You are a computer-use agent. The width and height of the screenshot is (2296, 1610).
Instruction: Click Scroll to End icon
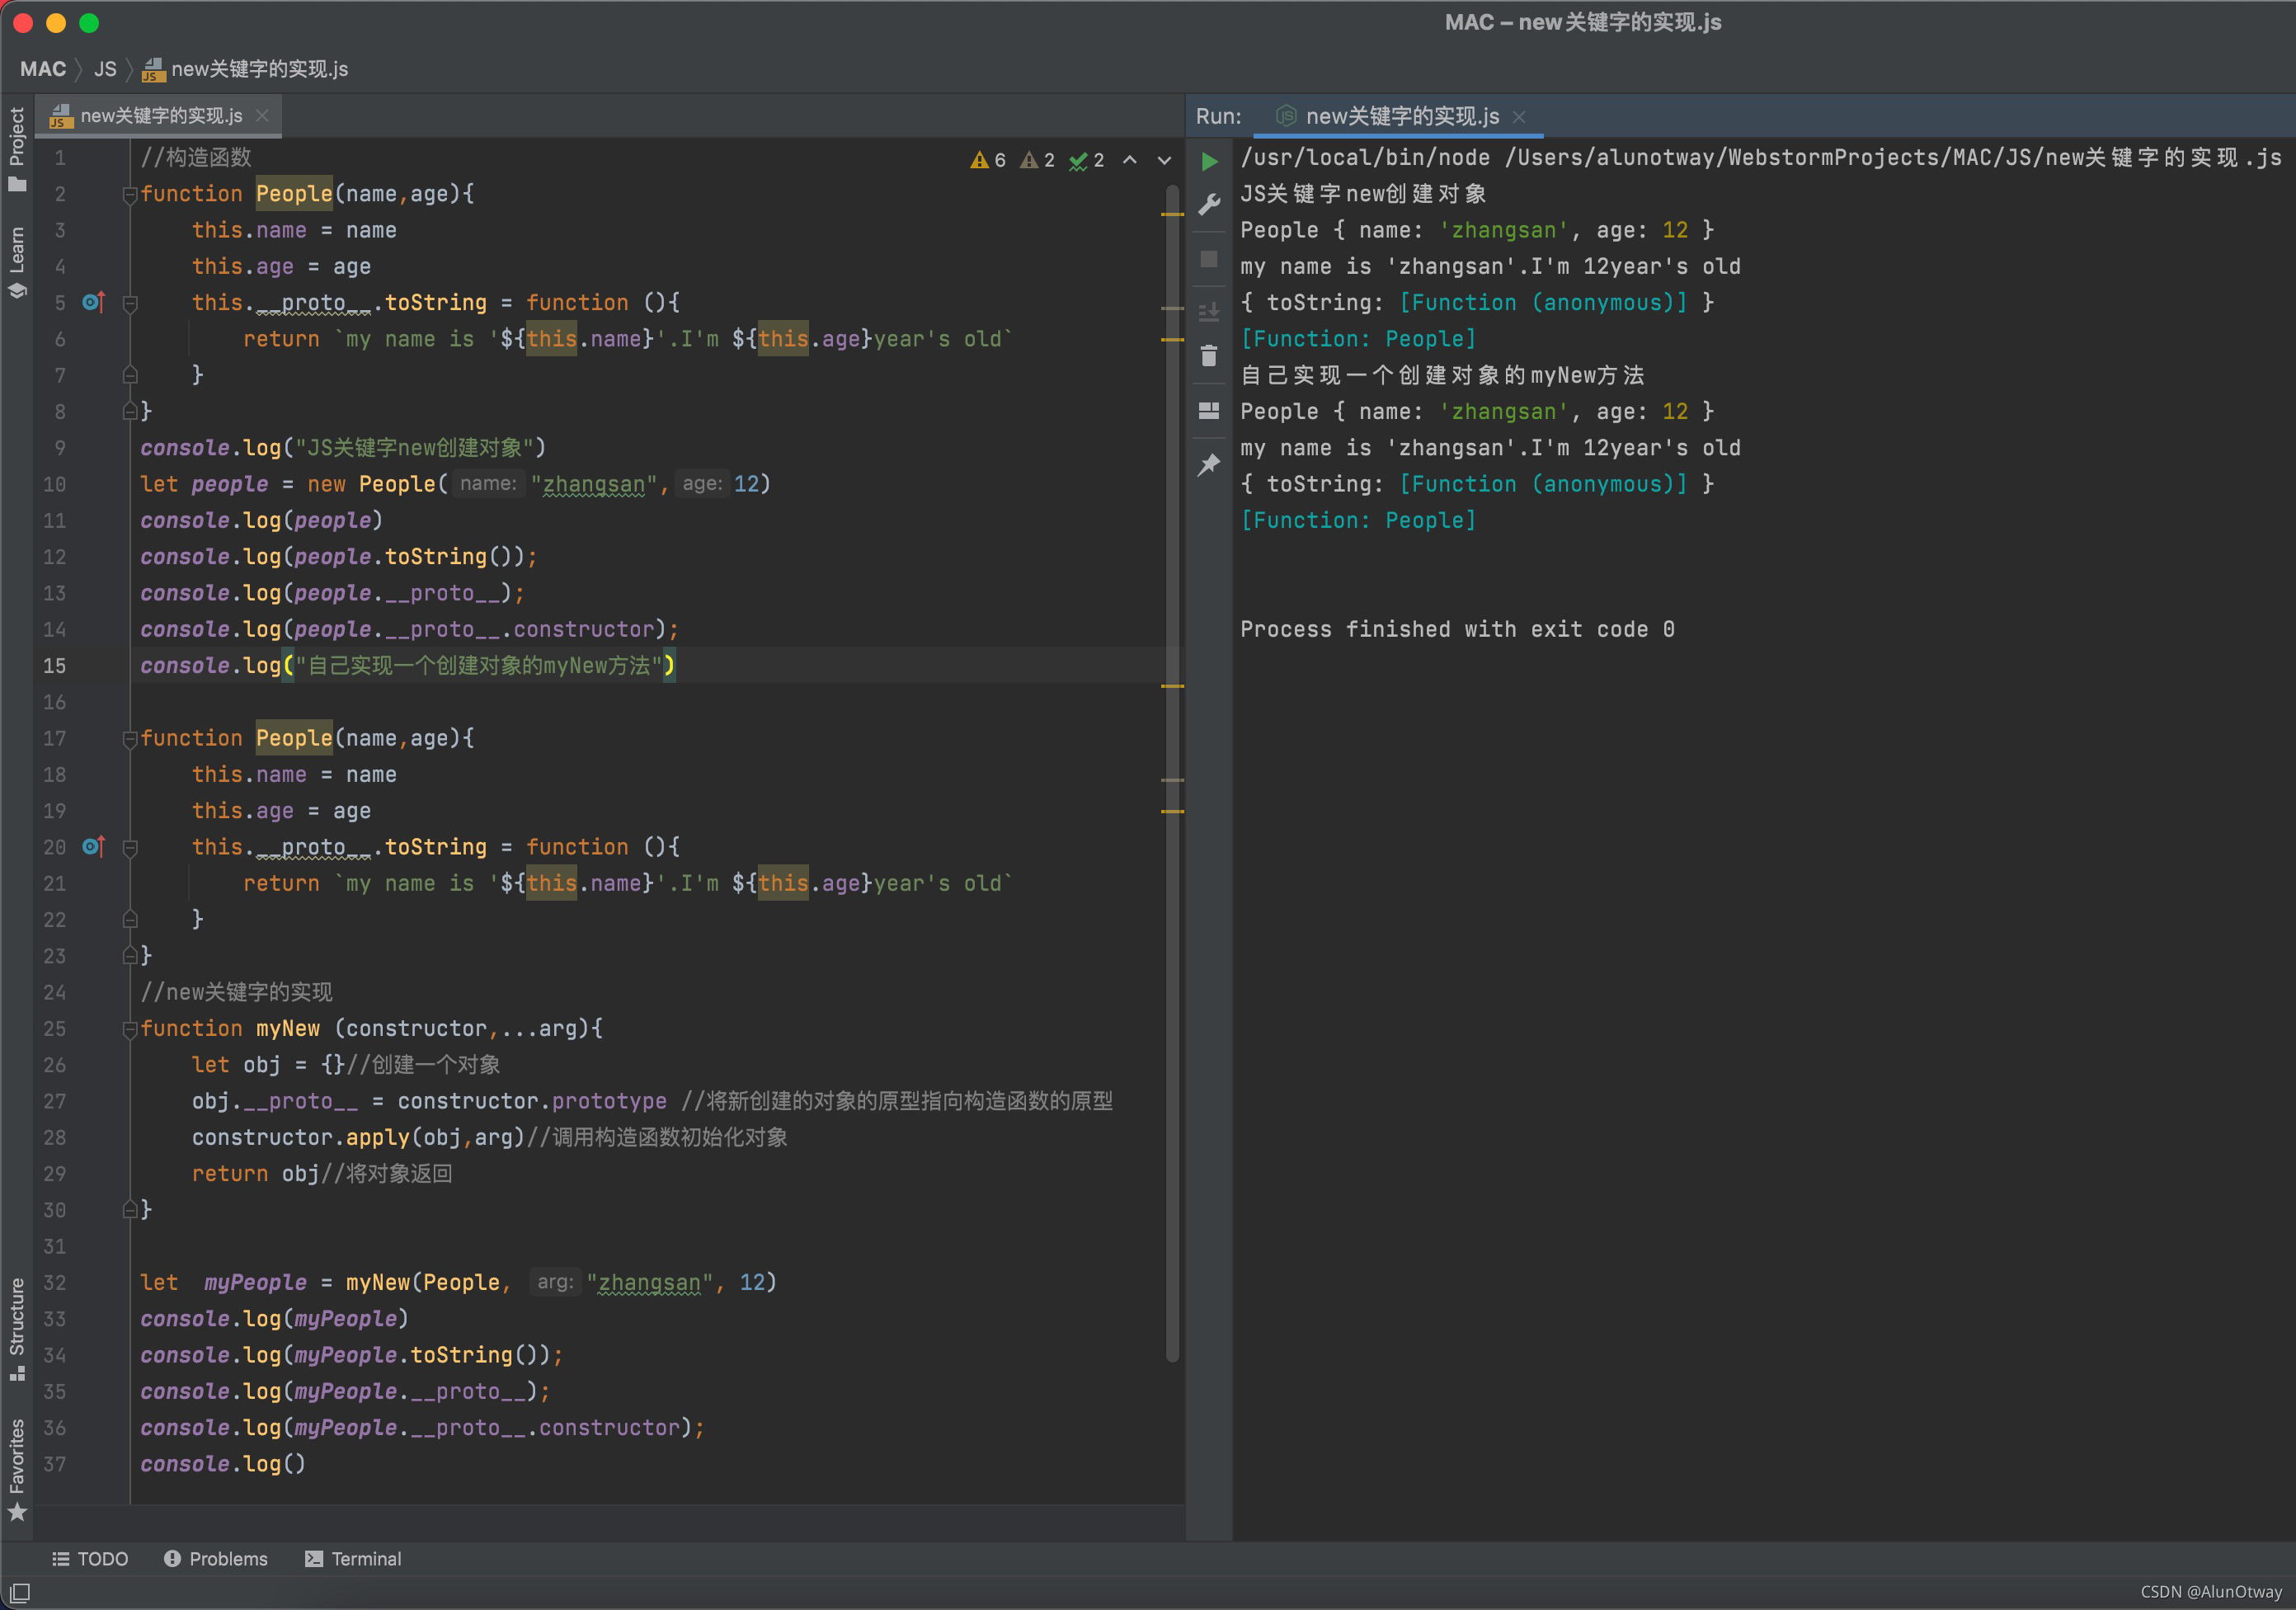[1209, 312]
